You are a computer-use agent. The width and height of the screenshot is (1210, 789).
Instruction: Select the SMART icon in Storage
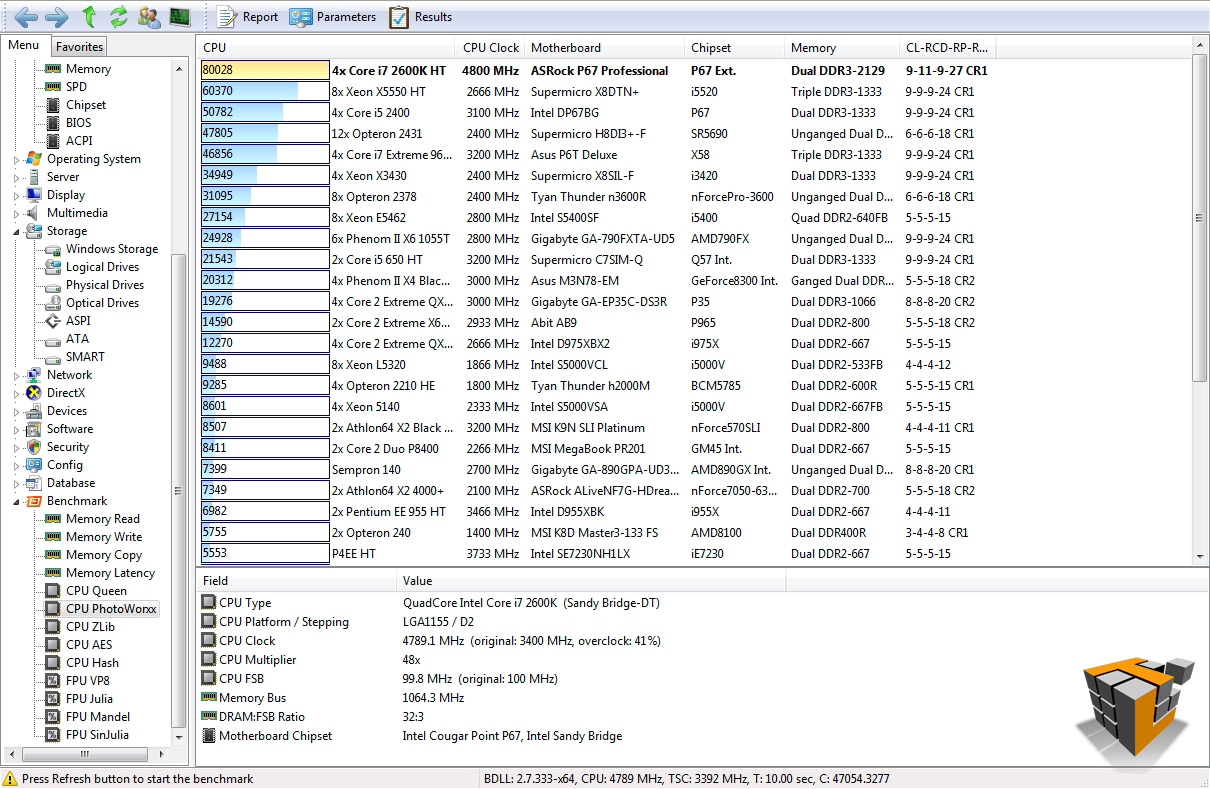(53, 357)
